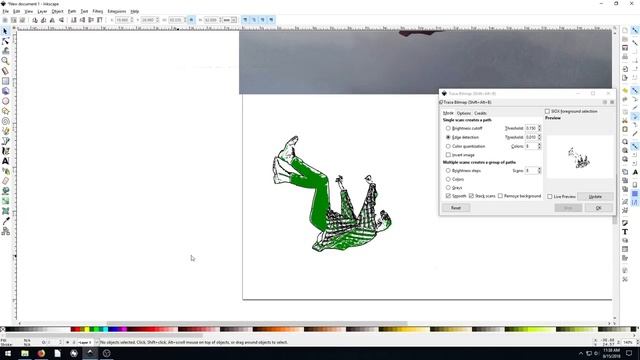Select the Ellipse tool
This screenshot has height=360, width=640.
5,101
